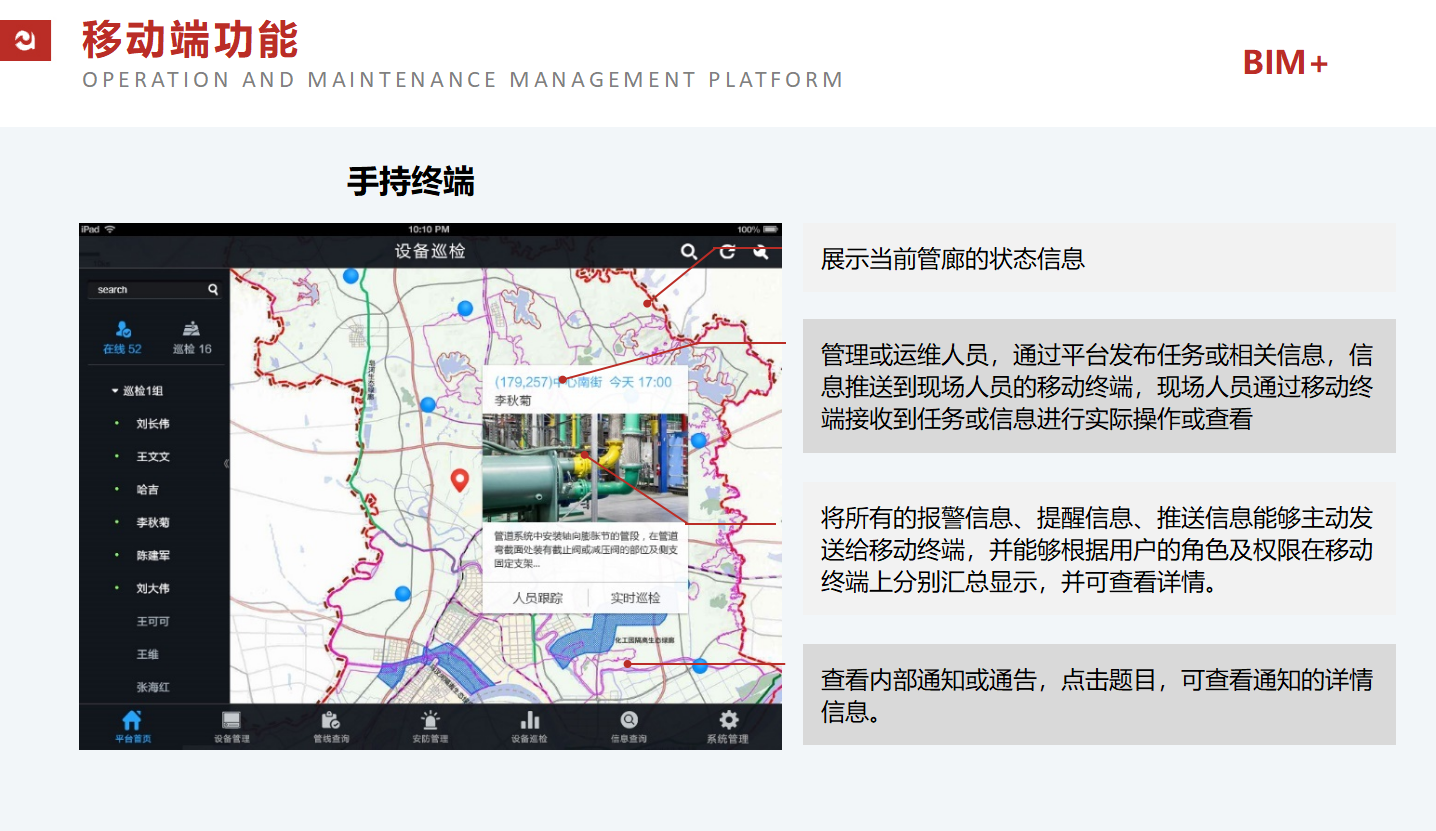Select 王文文 in the staff list
Image resolution: width=1436 pixels, height=831 pixels.
pos(153,457)
